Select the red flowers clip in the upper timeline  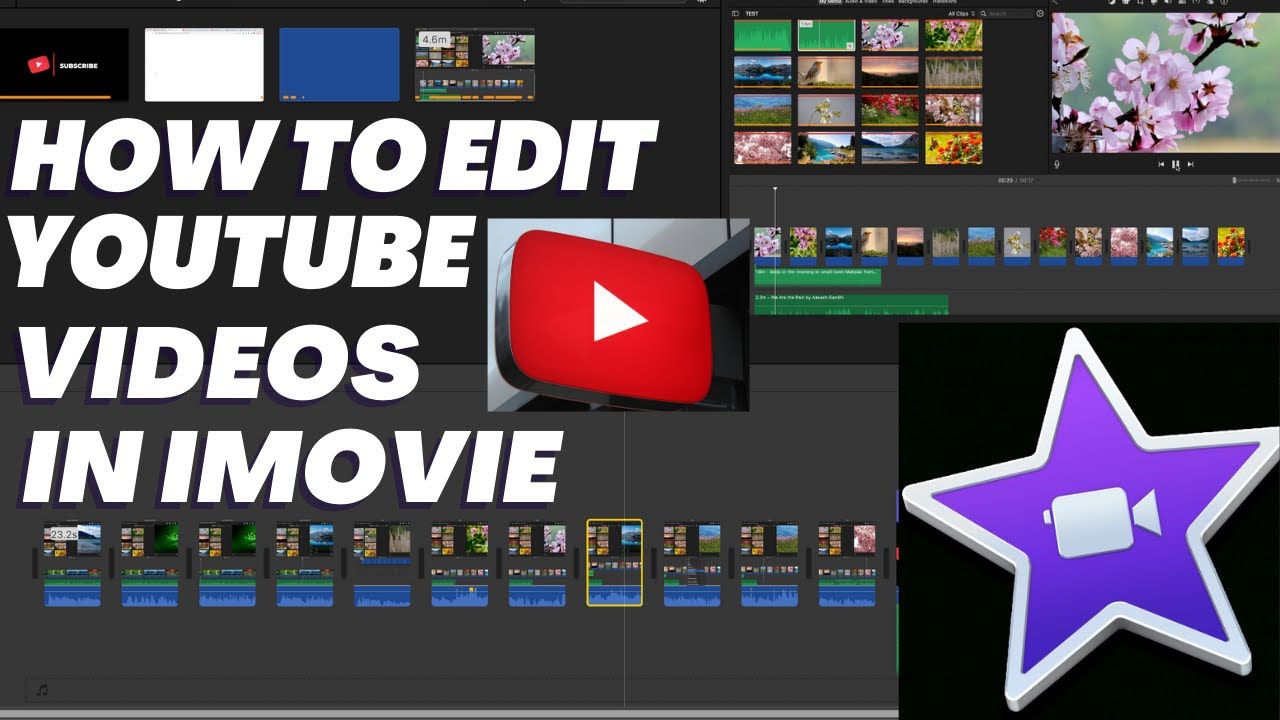1053,246
